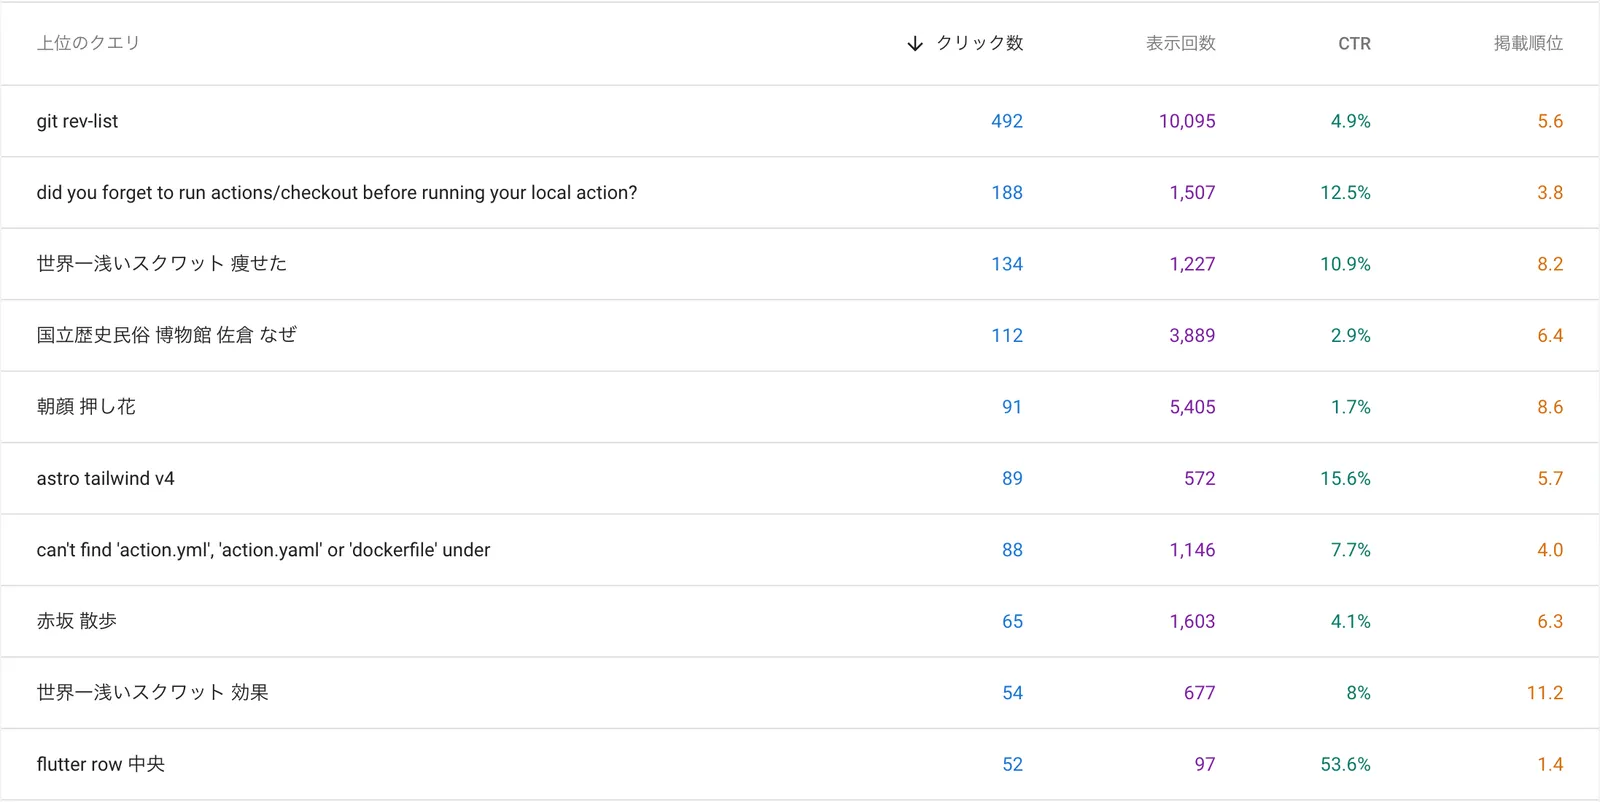Image resolution: width=1600 pixels, height=802 pixels.
Task: Sort by クリック数 column header
Action: [x=979, y=43]
